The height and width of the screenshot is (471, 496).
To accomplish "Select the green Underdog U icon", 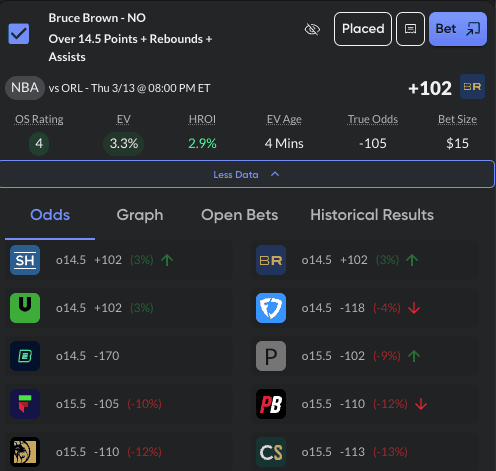I will click(25, 308).
